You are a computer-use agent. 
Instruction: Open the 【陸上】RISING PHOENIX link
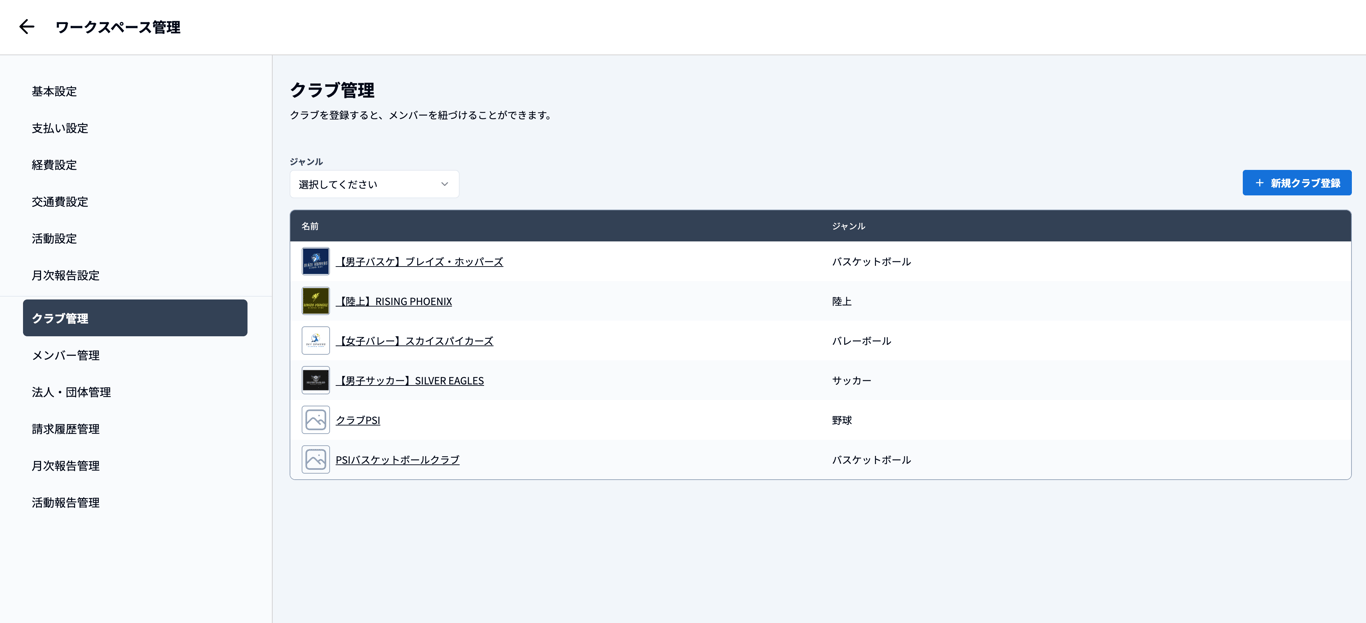(x=394, y=301)
